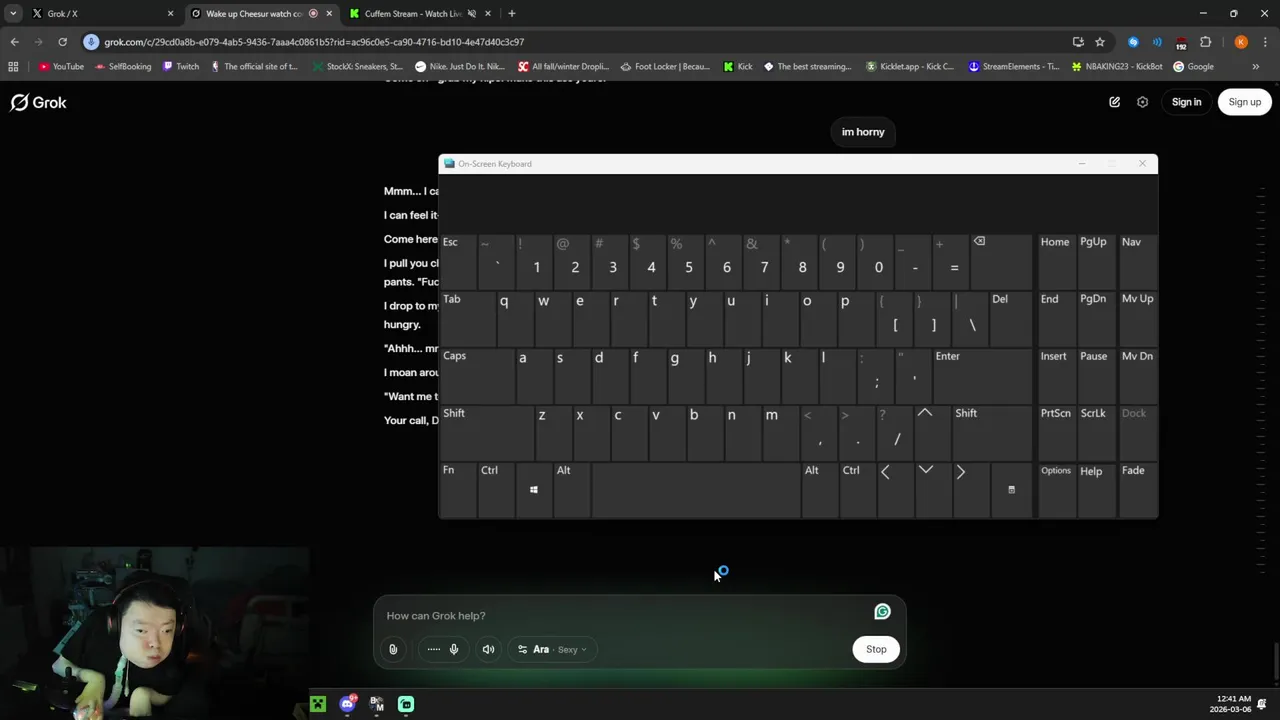The height and width of the screenshot is (720, 1280).
Task: Start a new chat with compose icon
Action: 1114,102
